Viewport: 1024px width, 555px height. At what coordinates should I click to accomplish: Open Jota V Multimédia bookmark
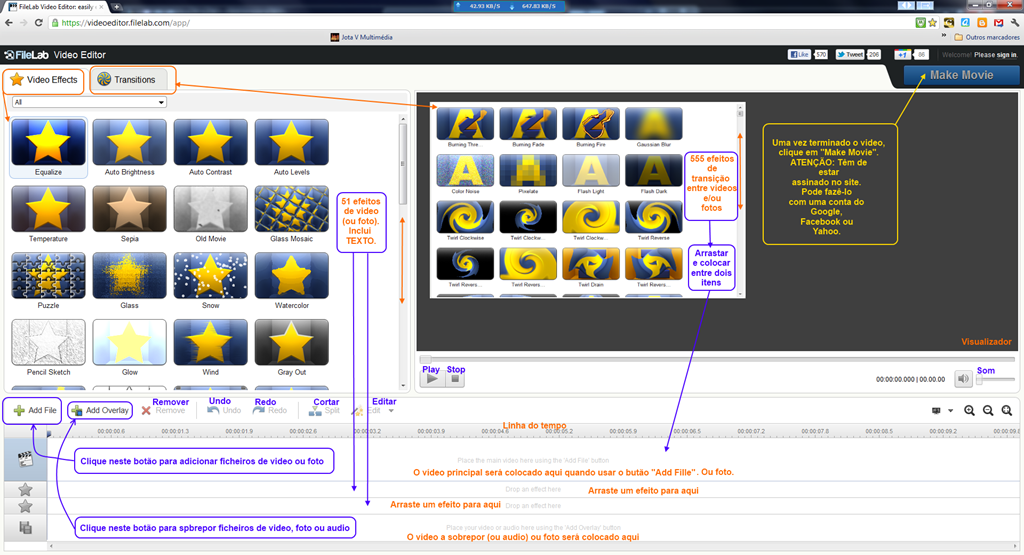coord(361,37)
